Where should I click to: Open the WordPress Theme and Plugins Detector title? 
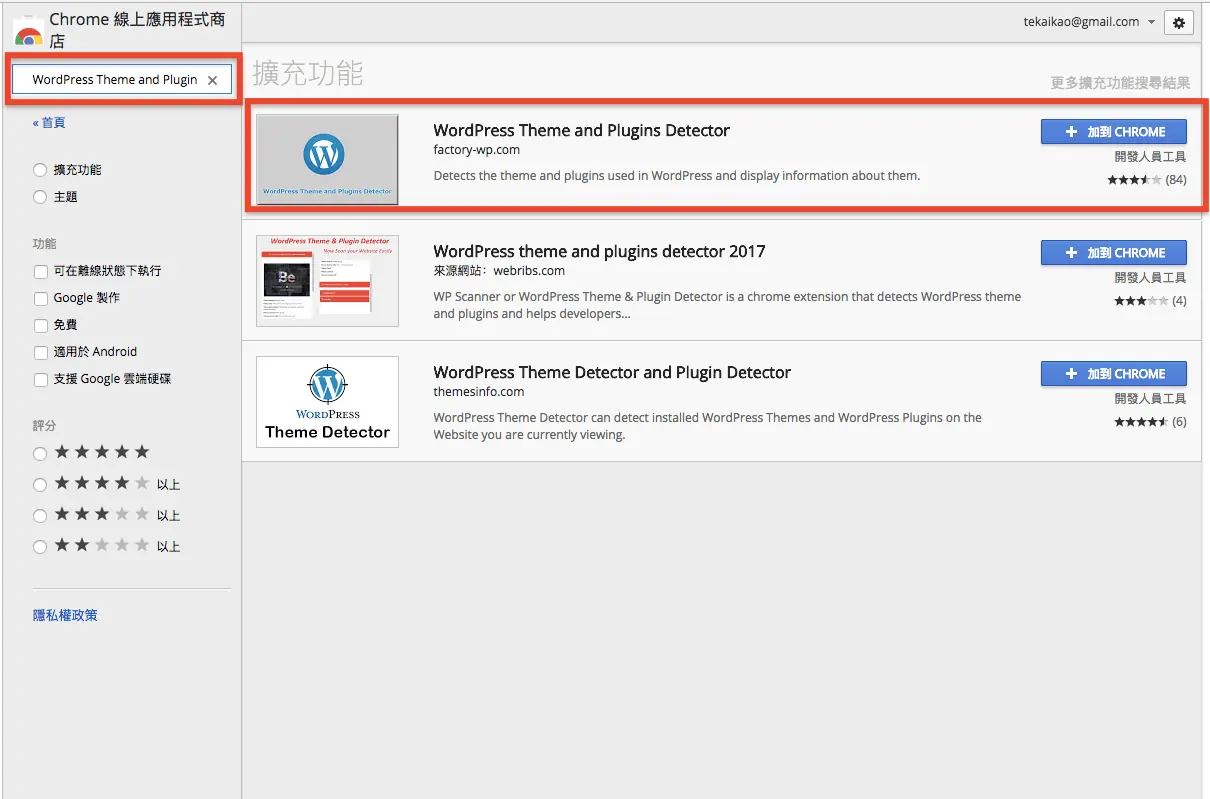coord(582,130)
